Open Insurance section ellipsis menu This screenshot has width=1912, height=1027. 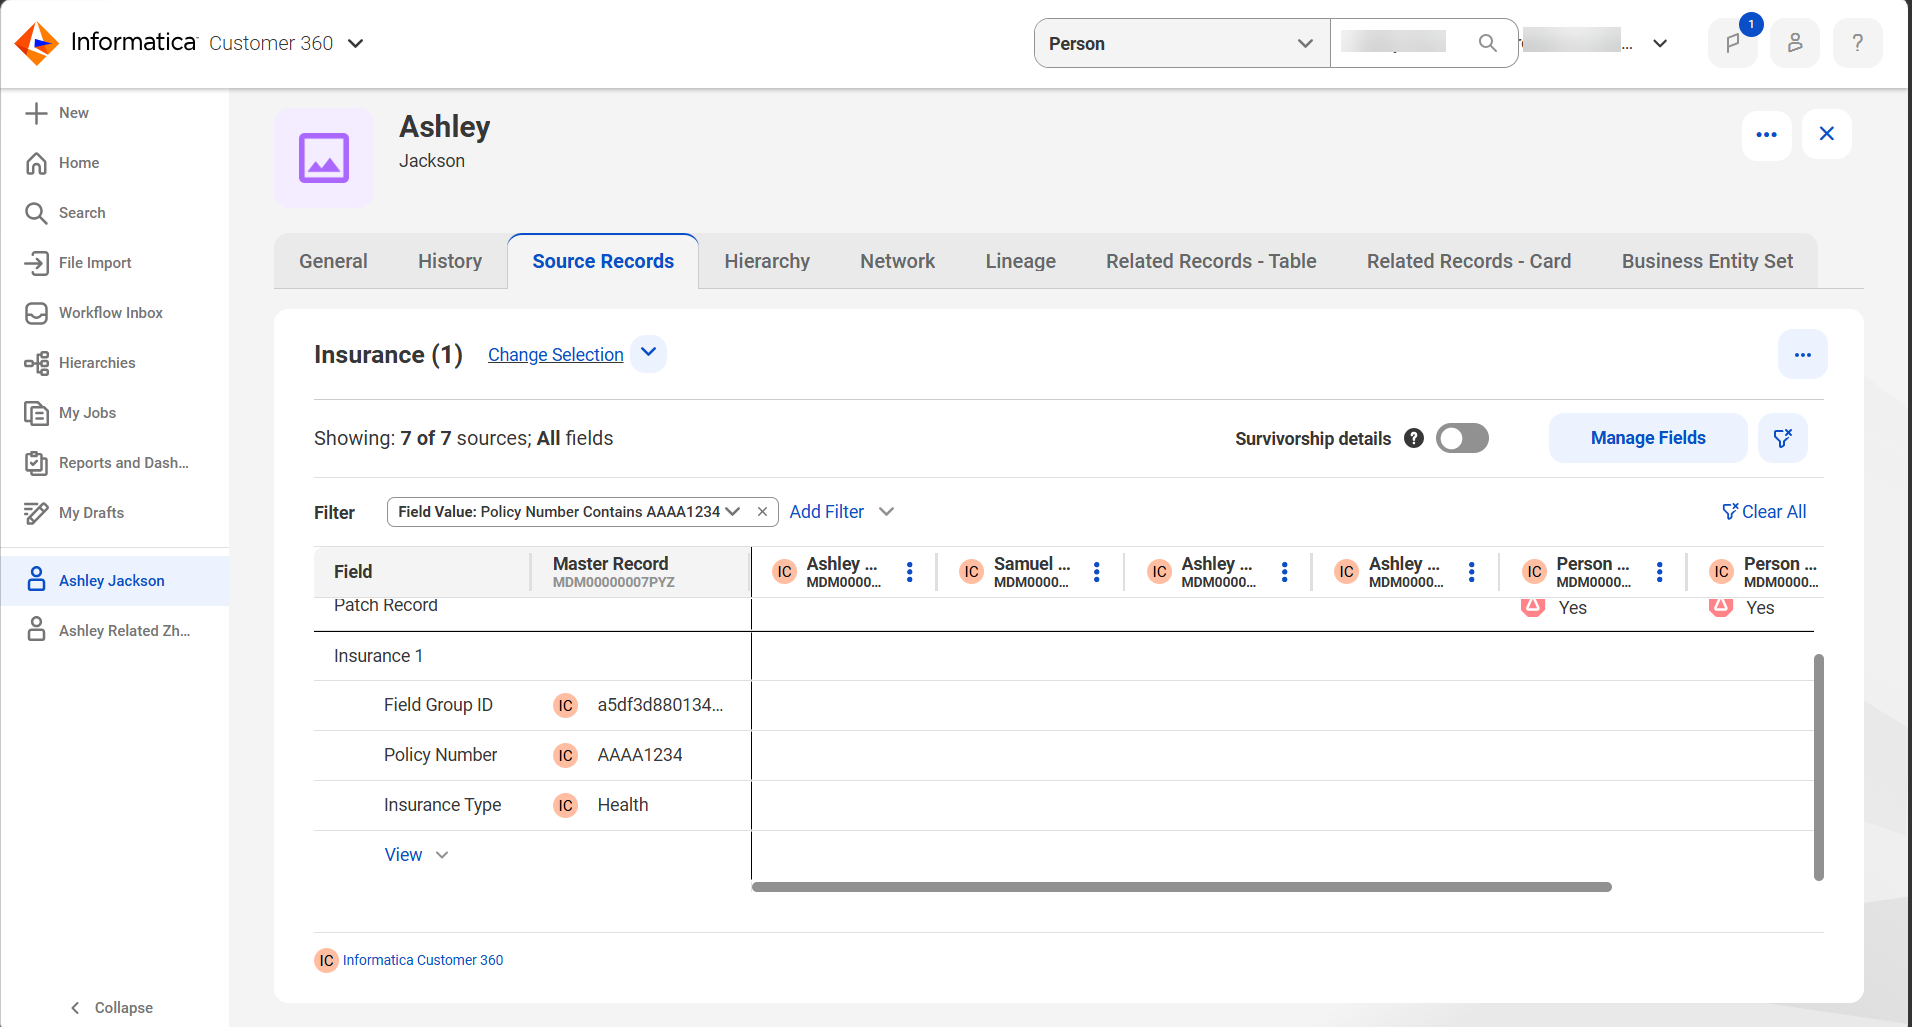click(x=1803, y=355)
